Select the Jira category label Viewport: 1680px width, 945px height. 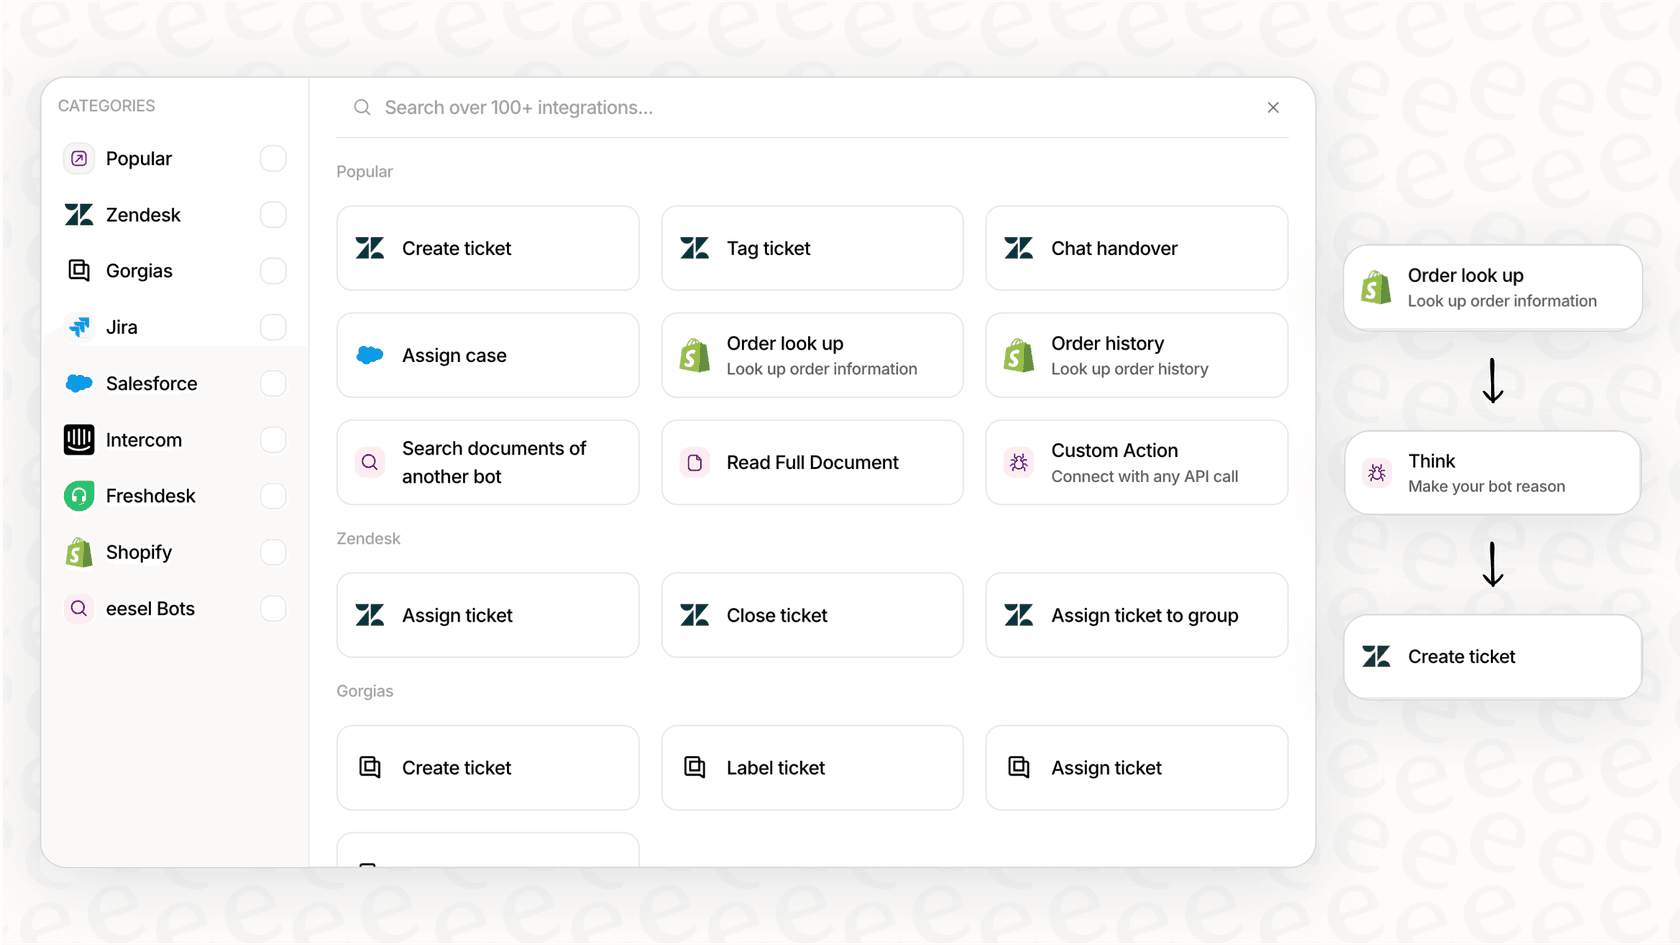coord(122,327)
